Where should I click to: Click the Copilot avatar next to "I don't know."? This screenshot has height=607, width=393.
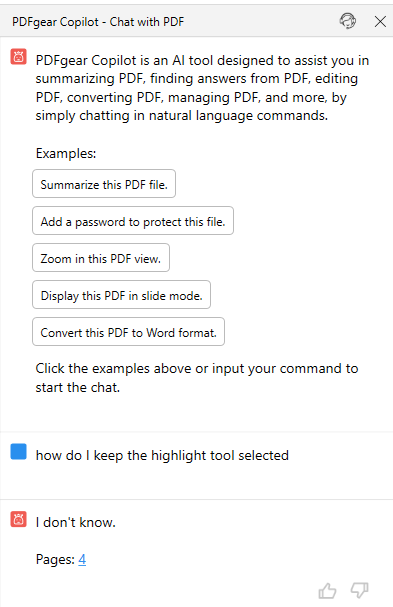[18, 519]
